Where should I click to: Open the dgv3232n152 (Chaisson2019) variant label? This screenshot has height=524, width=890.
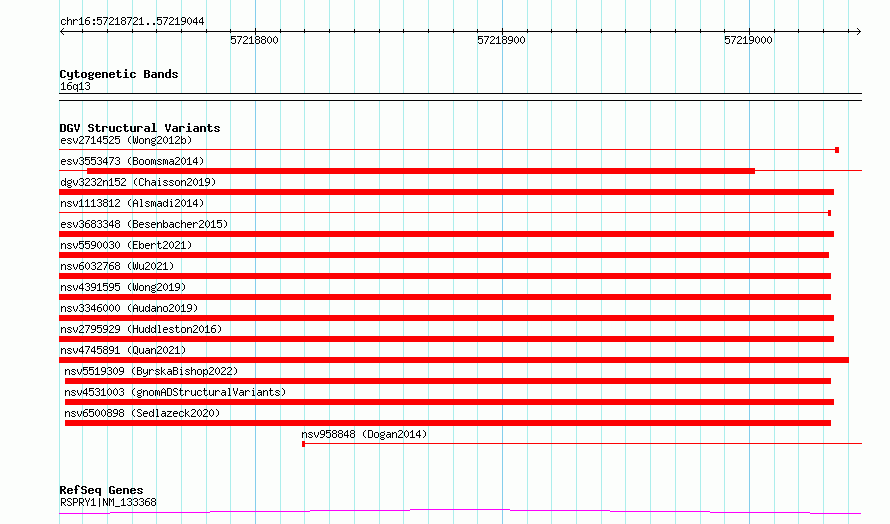click(138, 182)
